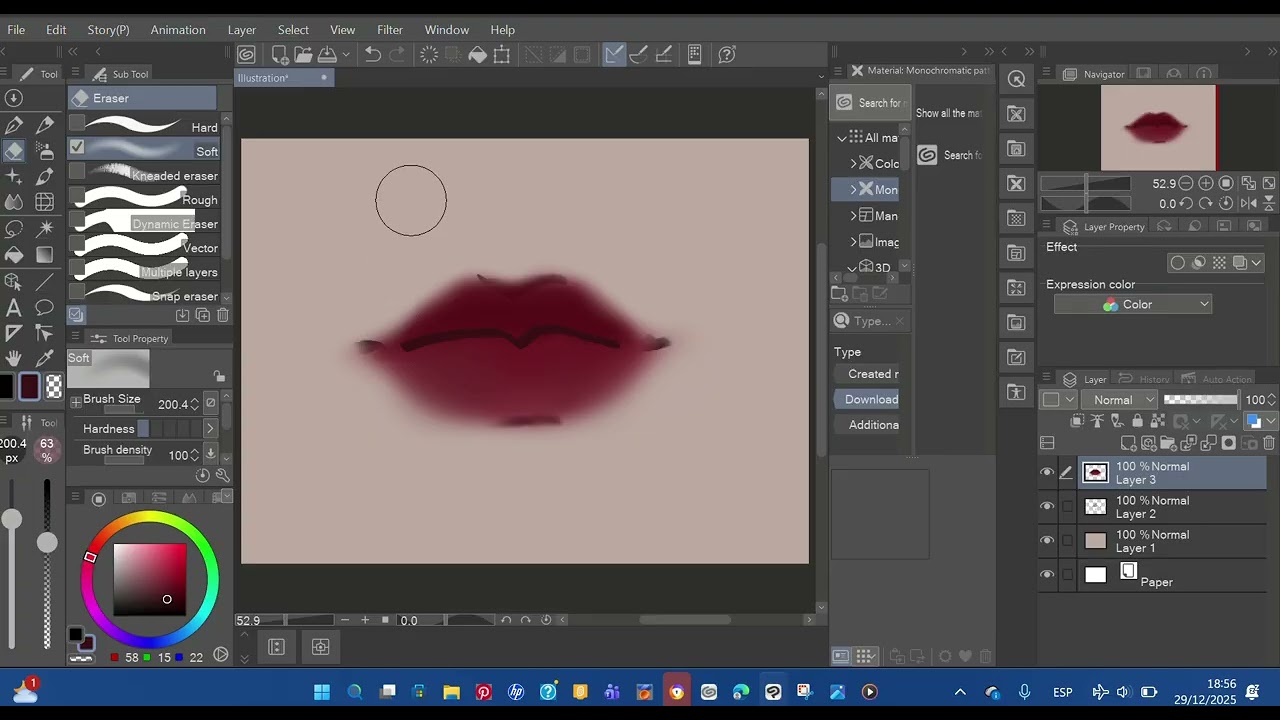
Task: Expand Brush Size options with plus box
Action: click(x=76, y=402)
